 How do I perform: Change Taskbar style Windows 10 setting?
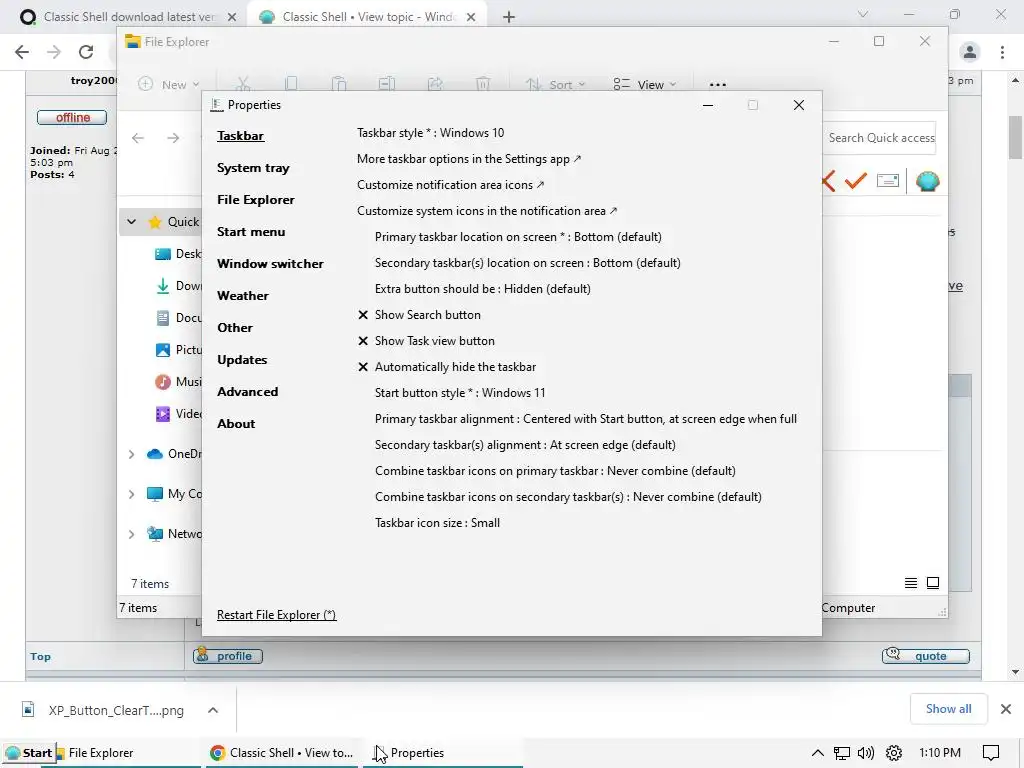click(x=430, y=133)
